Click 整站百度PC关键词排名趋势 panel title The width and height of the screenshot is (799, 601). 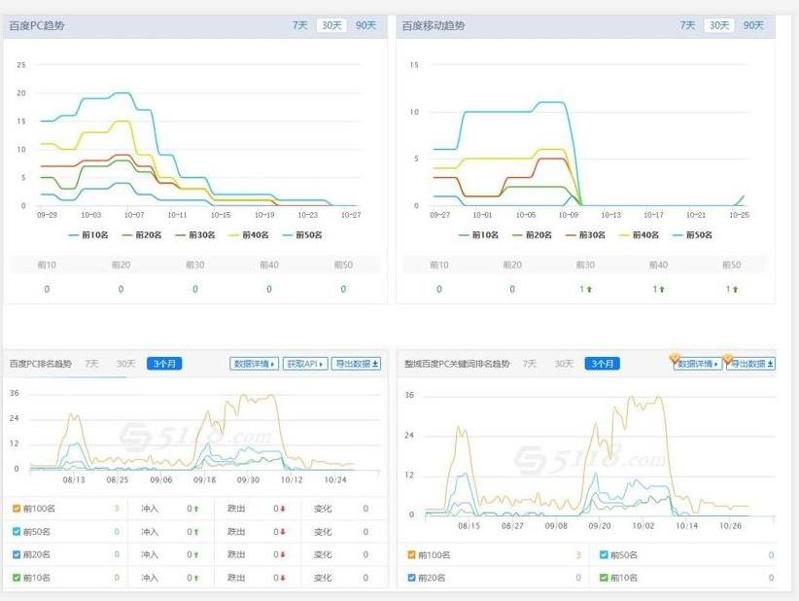[x=457, y=363]
